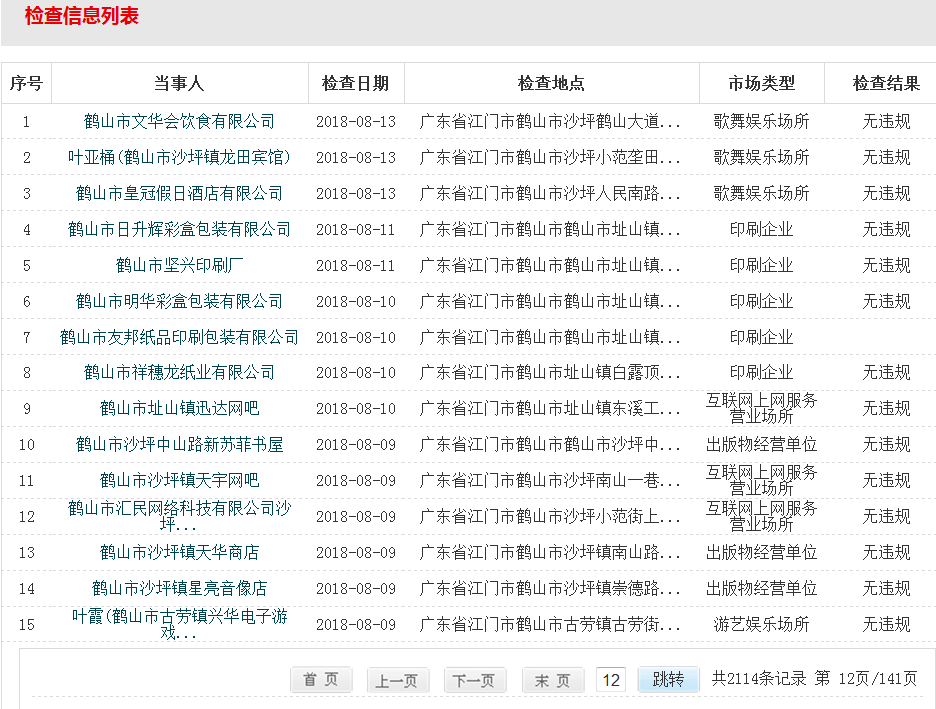
Task: Click 上一页 previous page button
Action: click(398, 680)
